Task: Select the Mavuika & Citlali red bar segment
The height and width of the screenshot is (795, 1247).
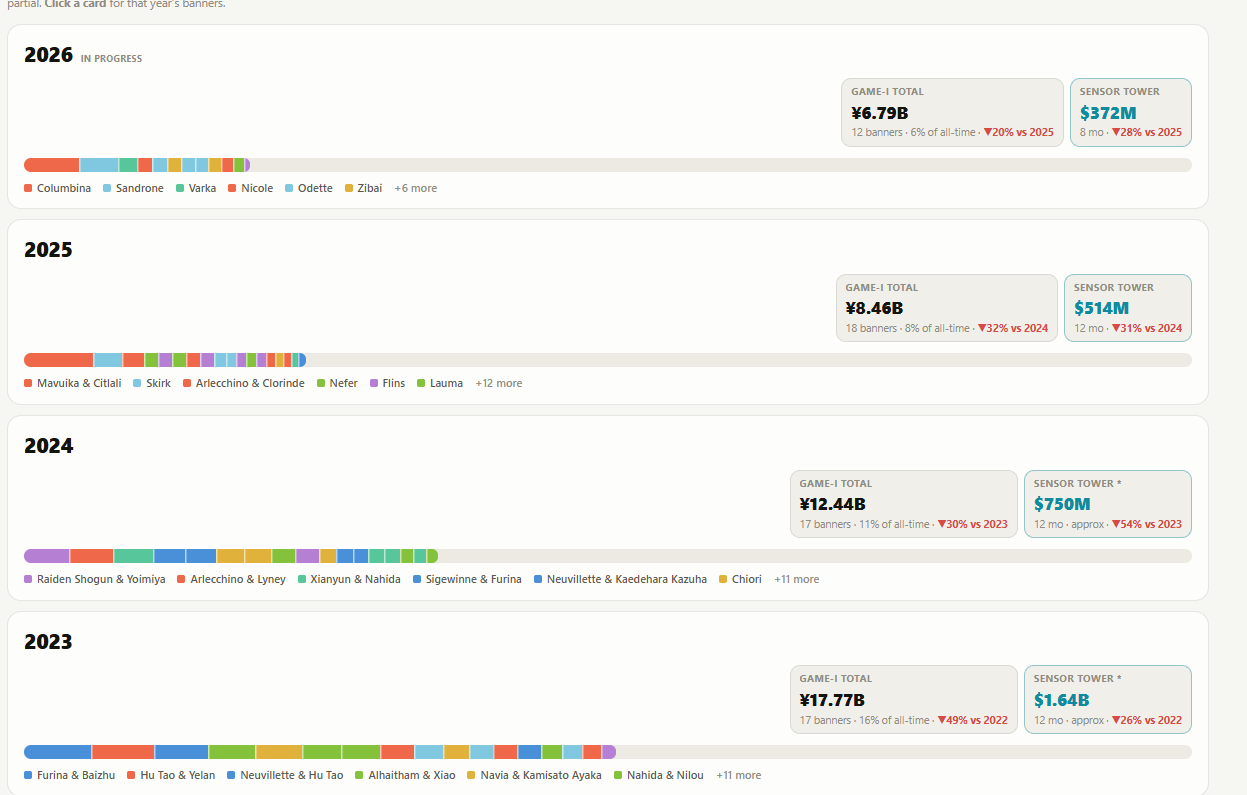Action: coord(59,360)
